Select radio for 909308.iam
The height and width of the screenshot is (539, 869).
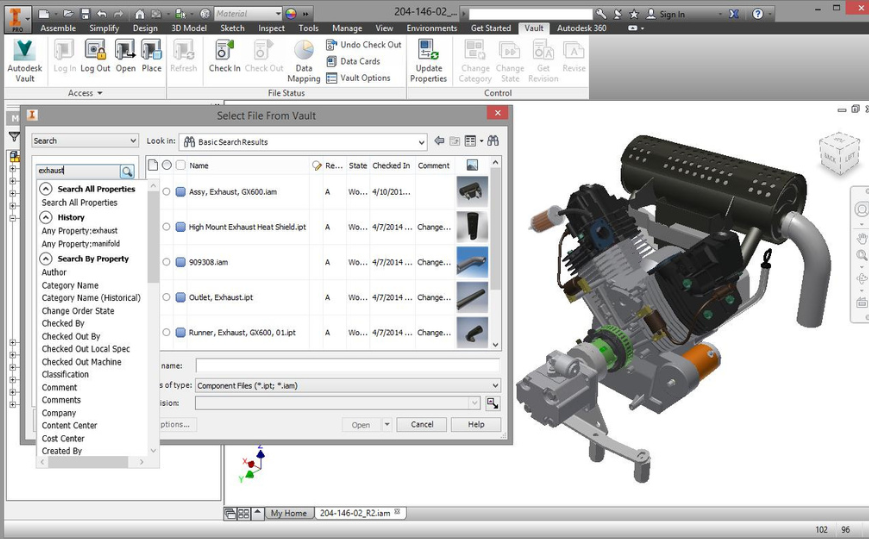(166, 262)
